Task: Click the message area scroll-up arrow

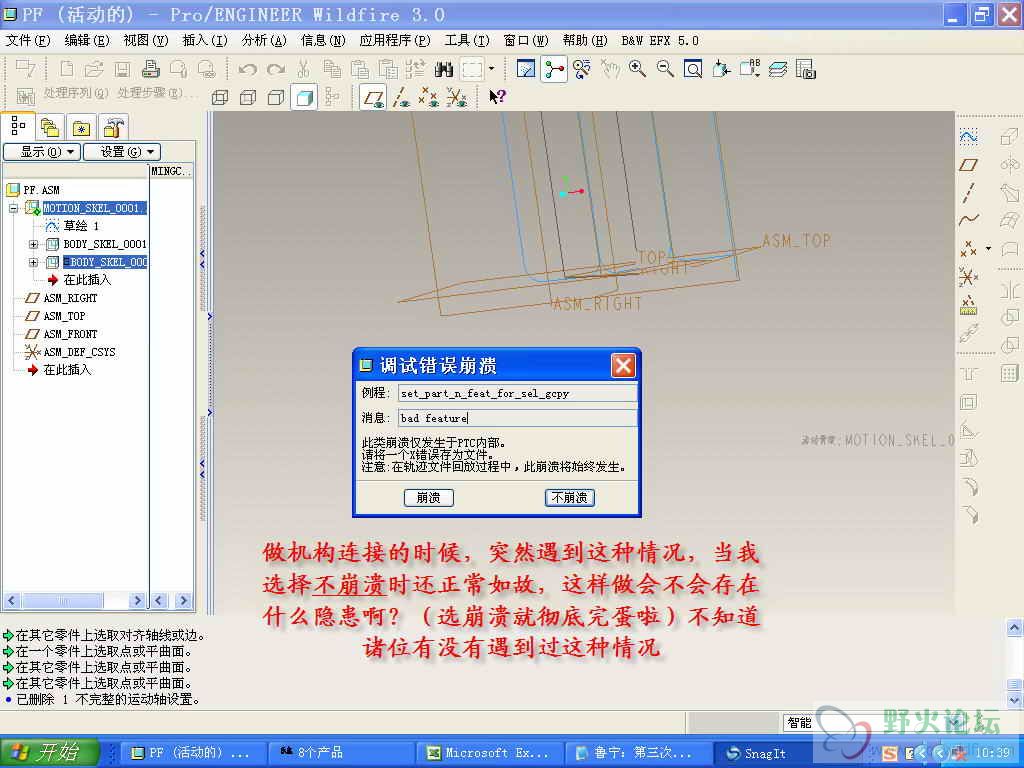Action: [x=1014, y=628]
